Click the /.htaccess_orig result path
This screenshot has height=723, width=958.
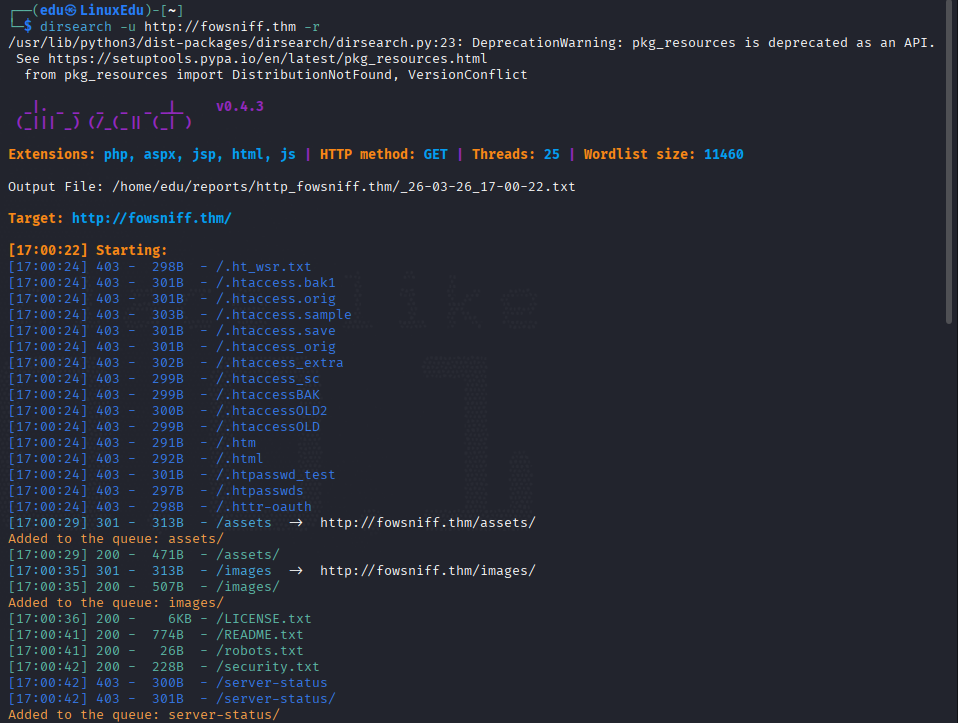[x=276, y=347]
